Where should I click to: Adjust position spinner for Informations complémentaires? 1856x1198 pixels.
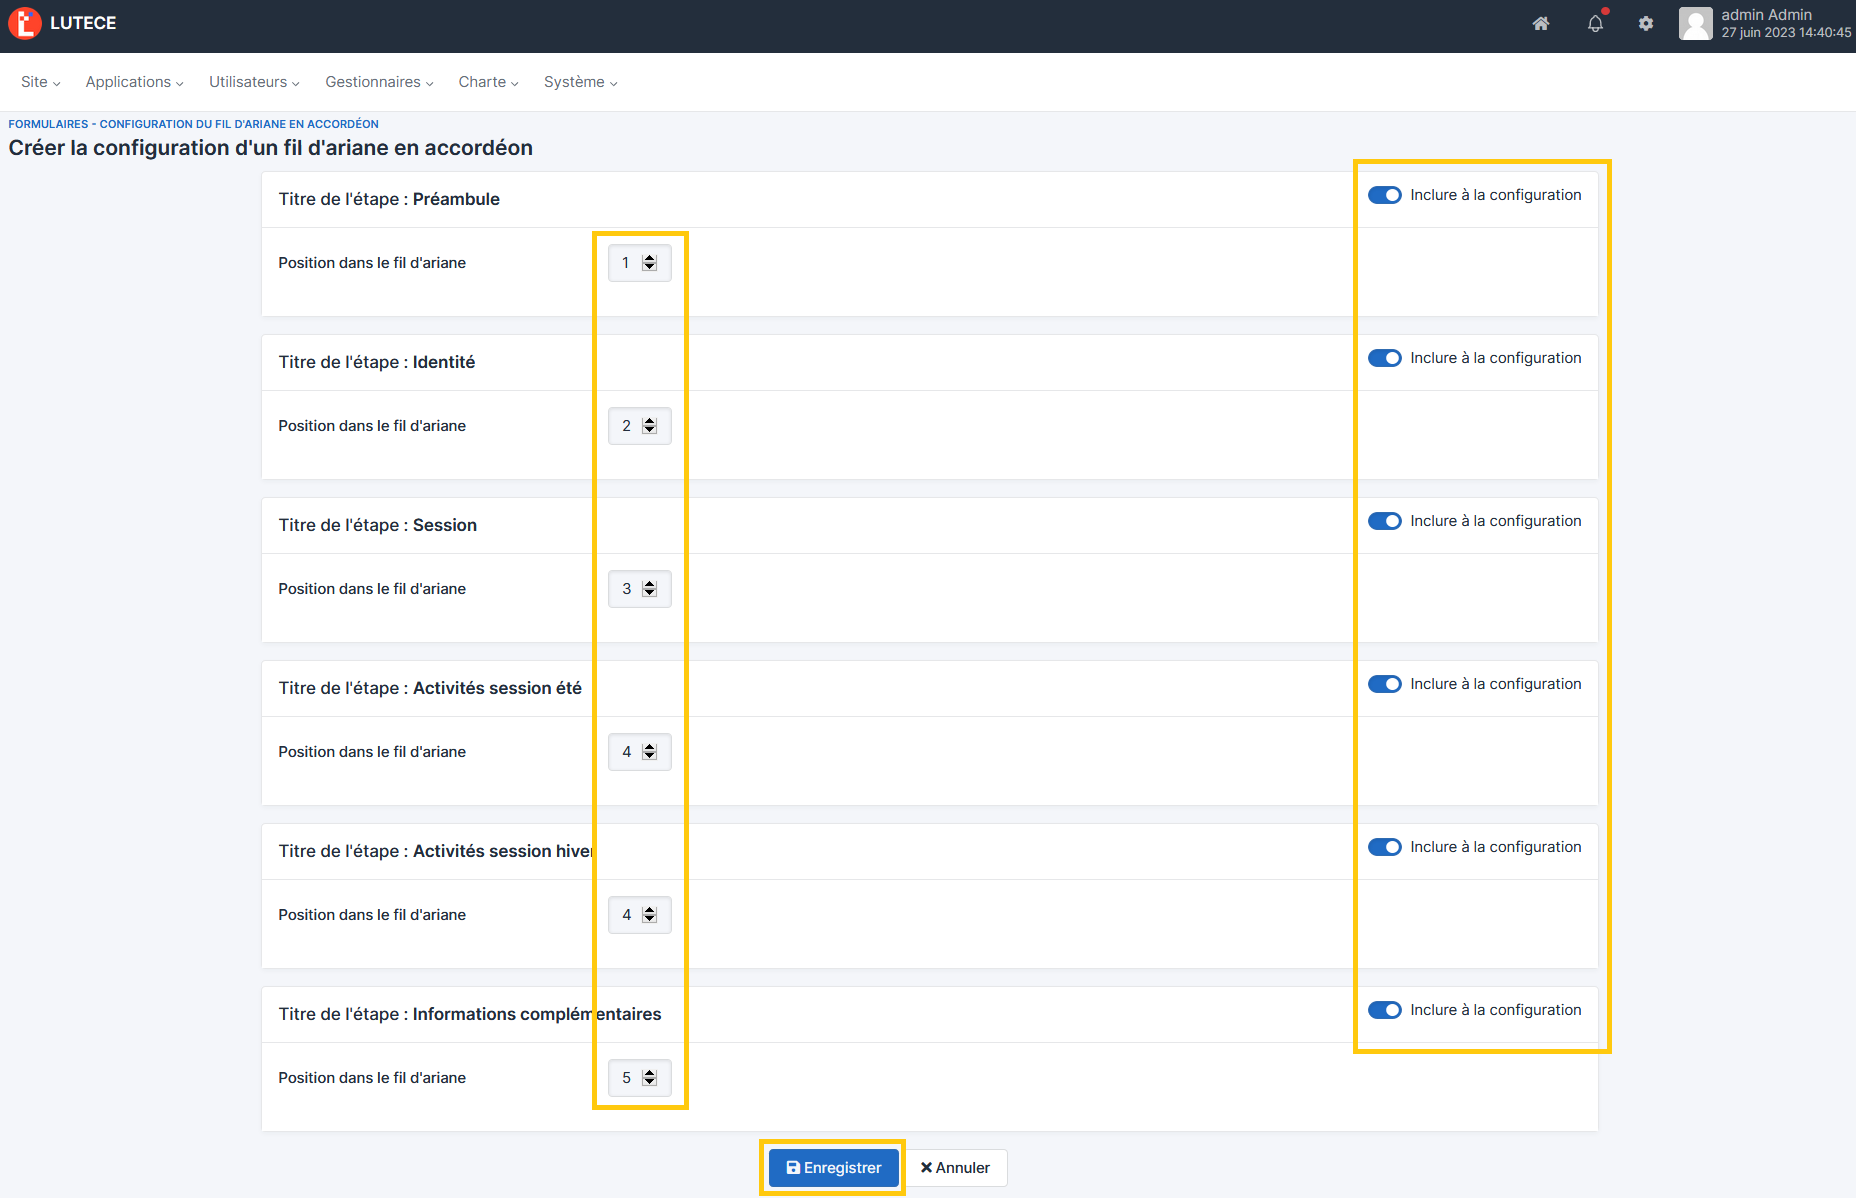649,1078
